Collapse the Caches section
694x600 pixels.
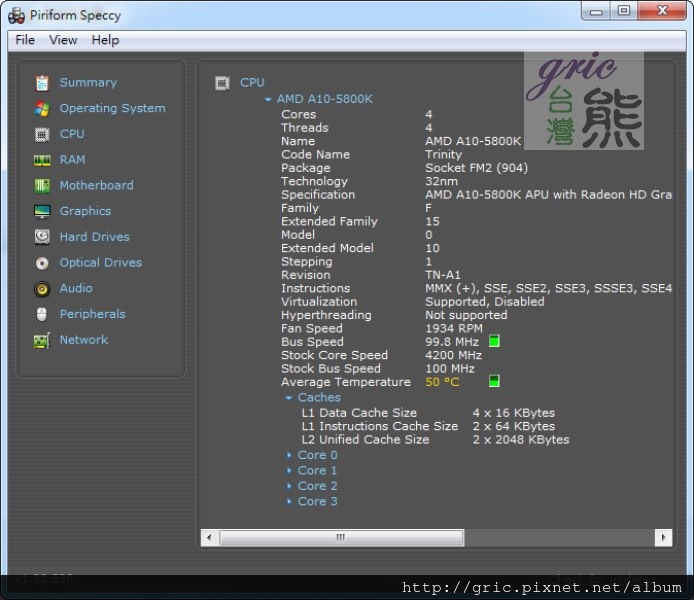tap(289, 398)
